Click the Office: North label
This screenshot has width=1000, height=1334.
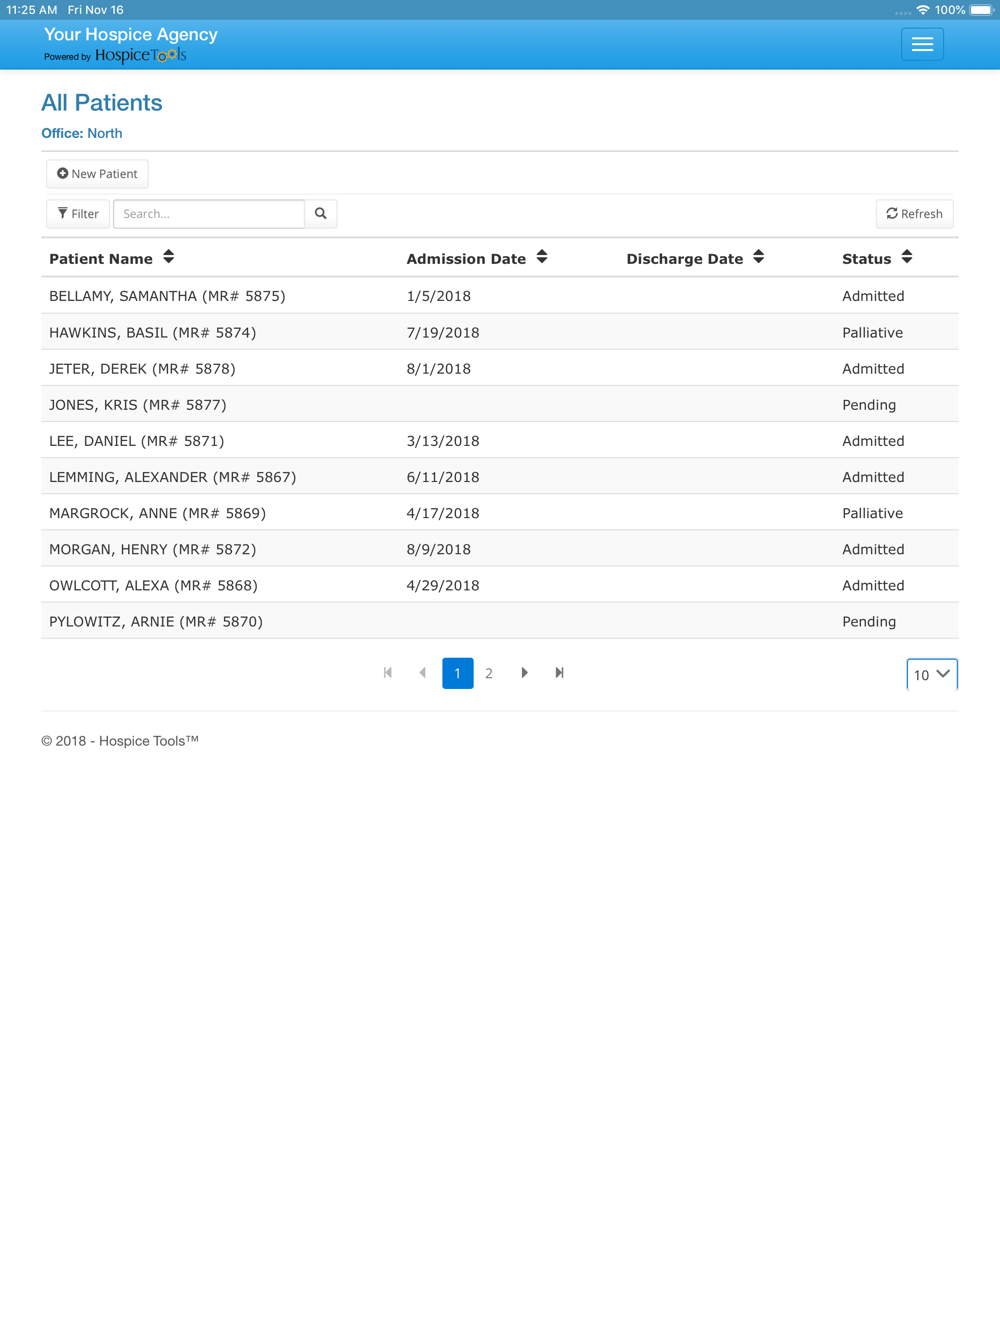tap(82, 133)
